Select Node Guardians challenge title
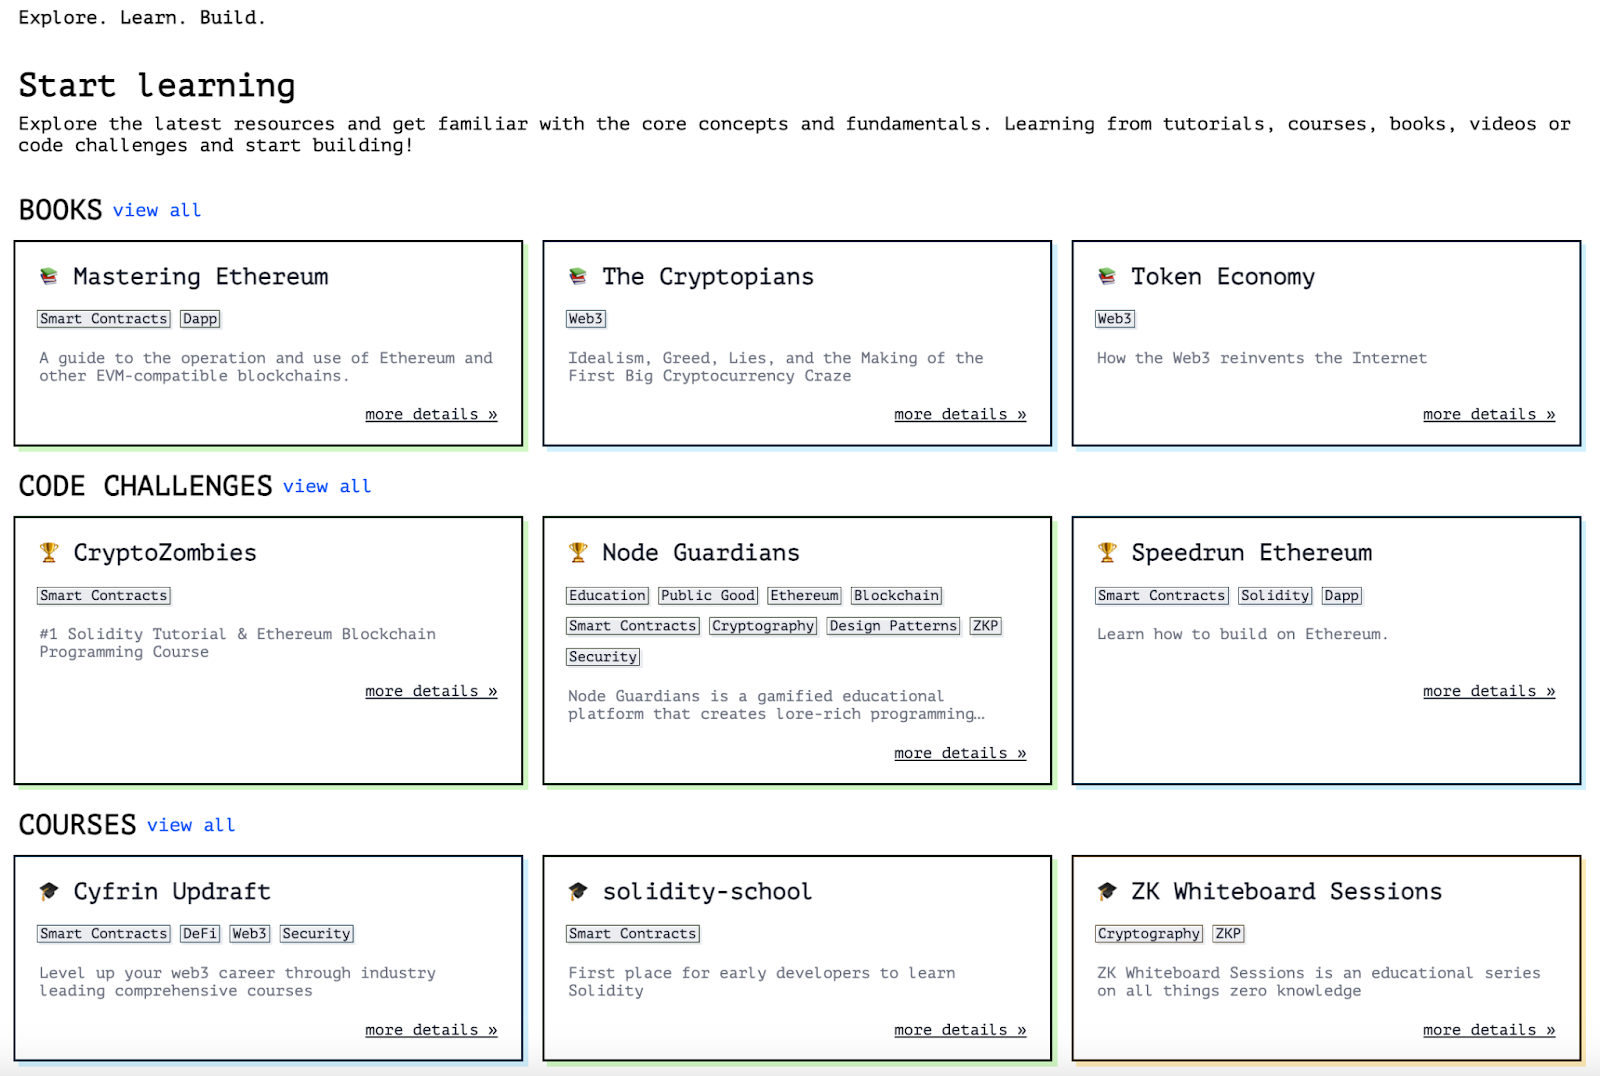Viewport: 1600px width, 1076px height. [x=701, y=553]
